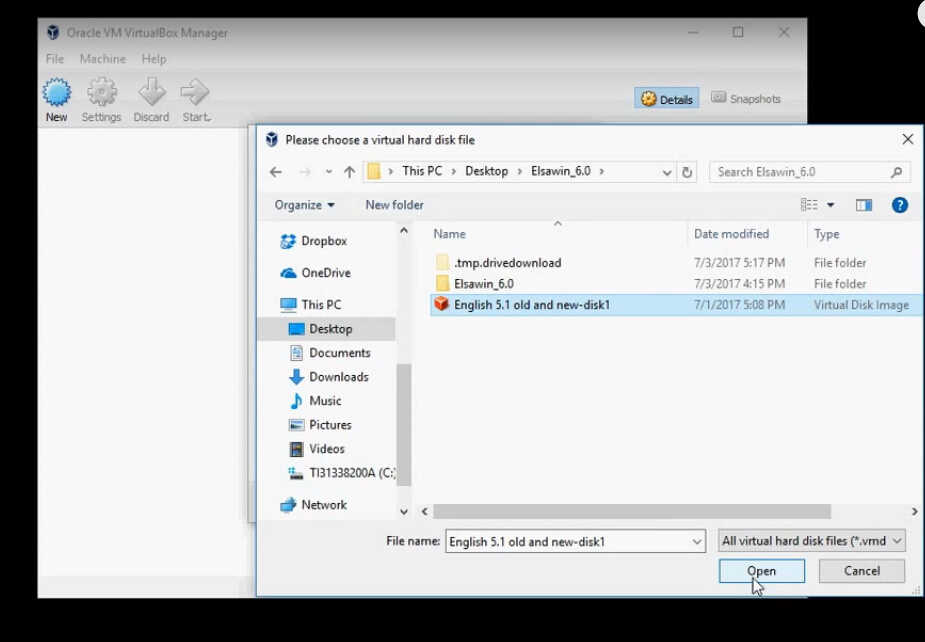
Task: Open recent locations dropdown arrow
Action: point(329,172)
